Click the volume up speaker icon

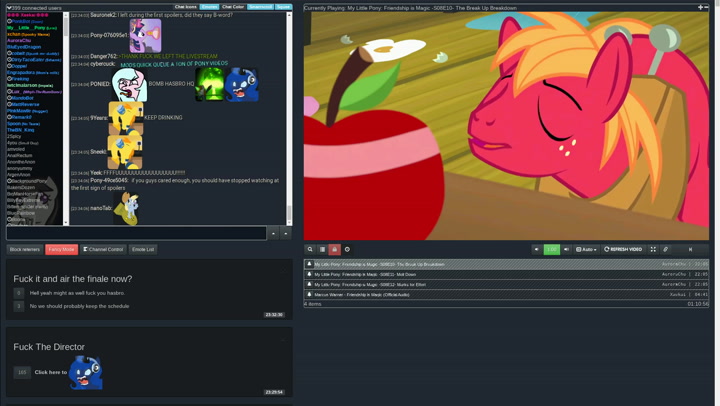click(x=566, y=249)
